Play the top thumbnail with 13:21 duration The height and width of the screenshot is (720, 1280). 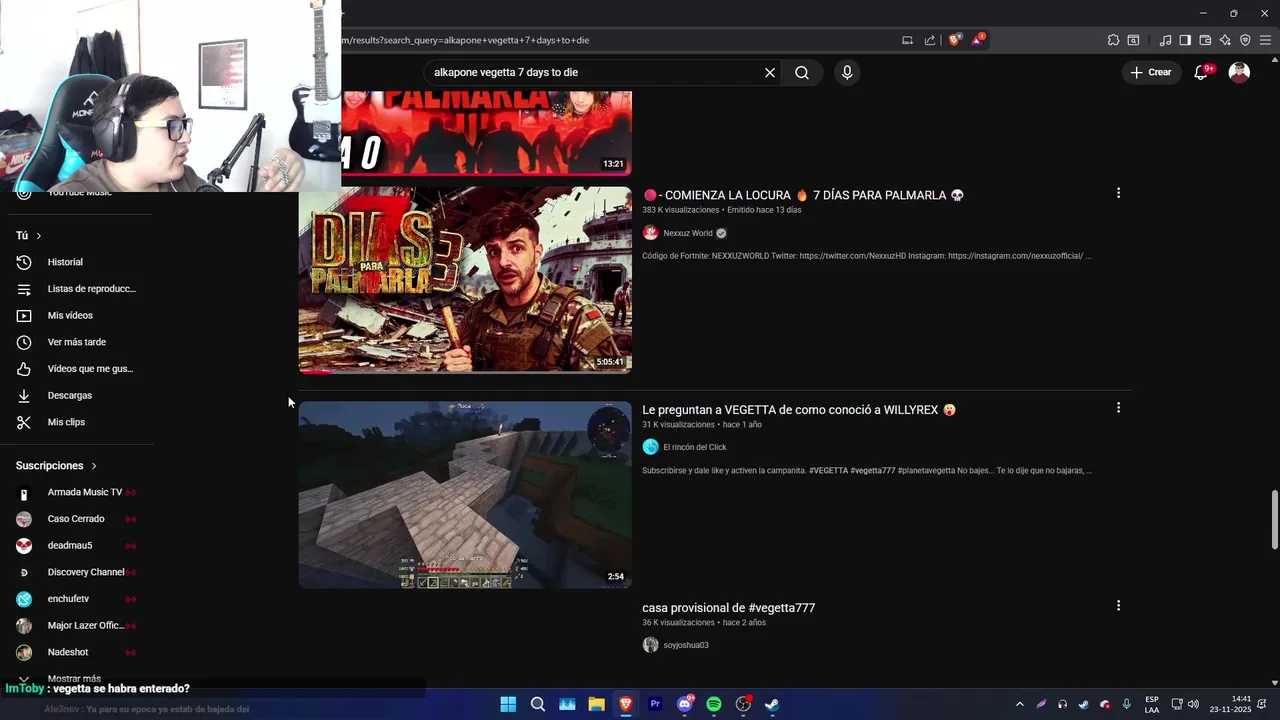click(486, 133)
